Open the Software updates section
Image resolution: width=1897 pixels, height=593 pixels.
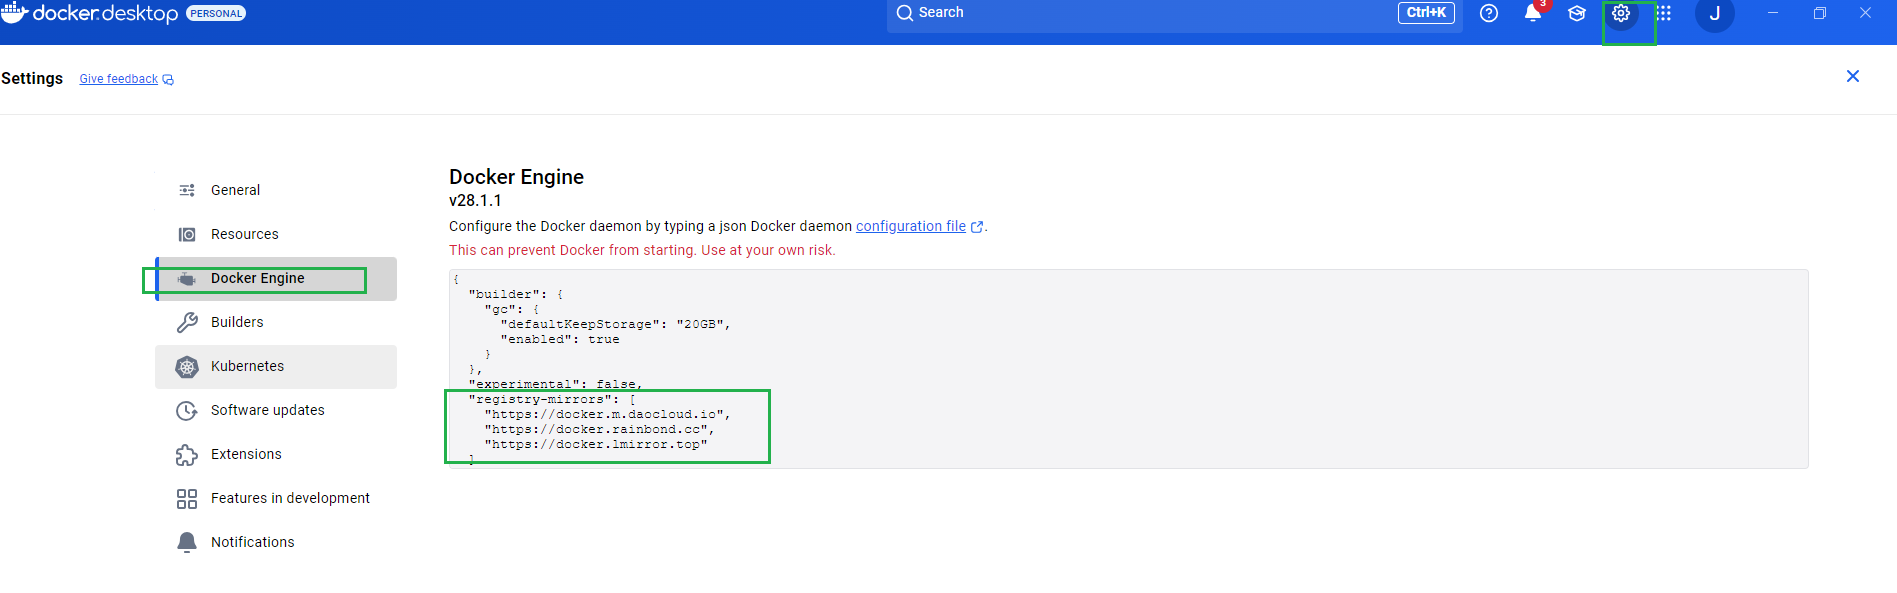click(276, 410)
